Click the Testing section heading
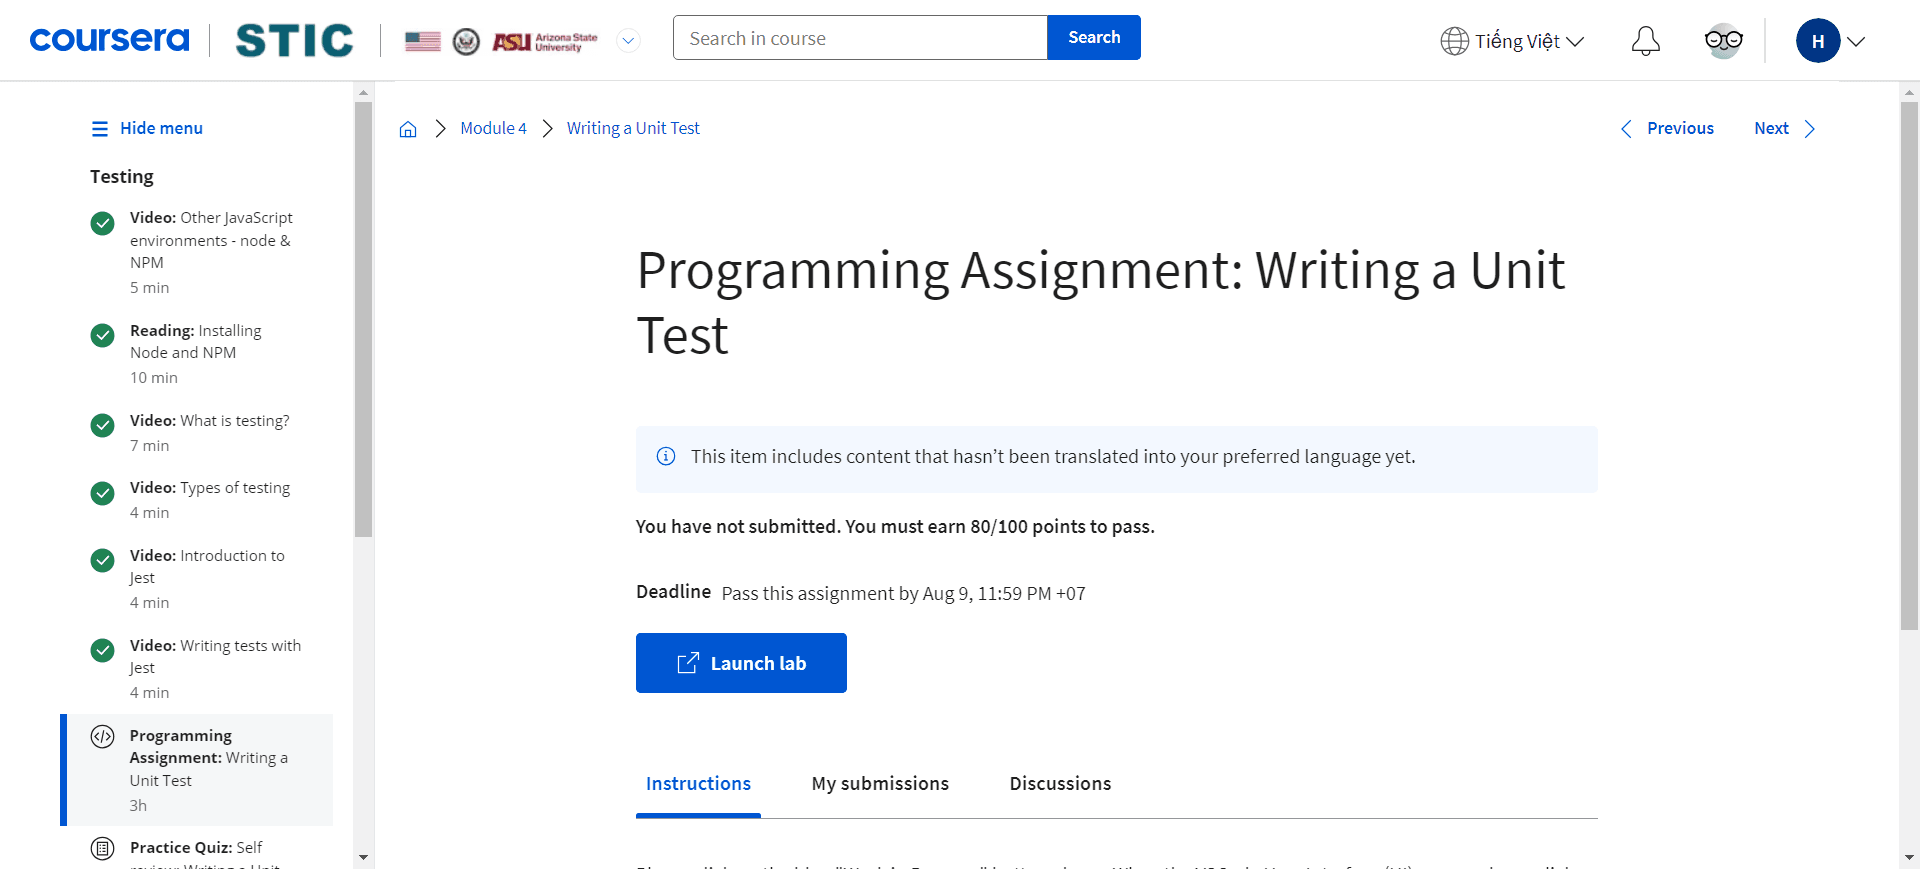This screenshot has height=869, width=1920. coord(122,177)
